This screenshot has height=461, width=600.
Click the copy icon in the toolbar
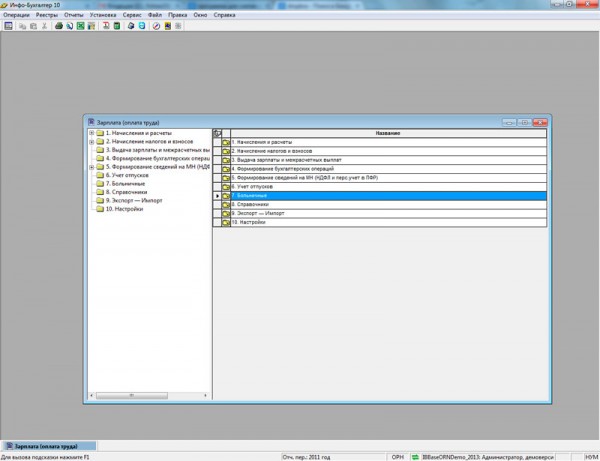pos(21,25)
